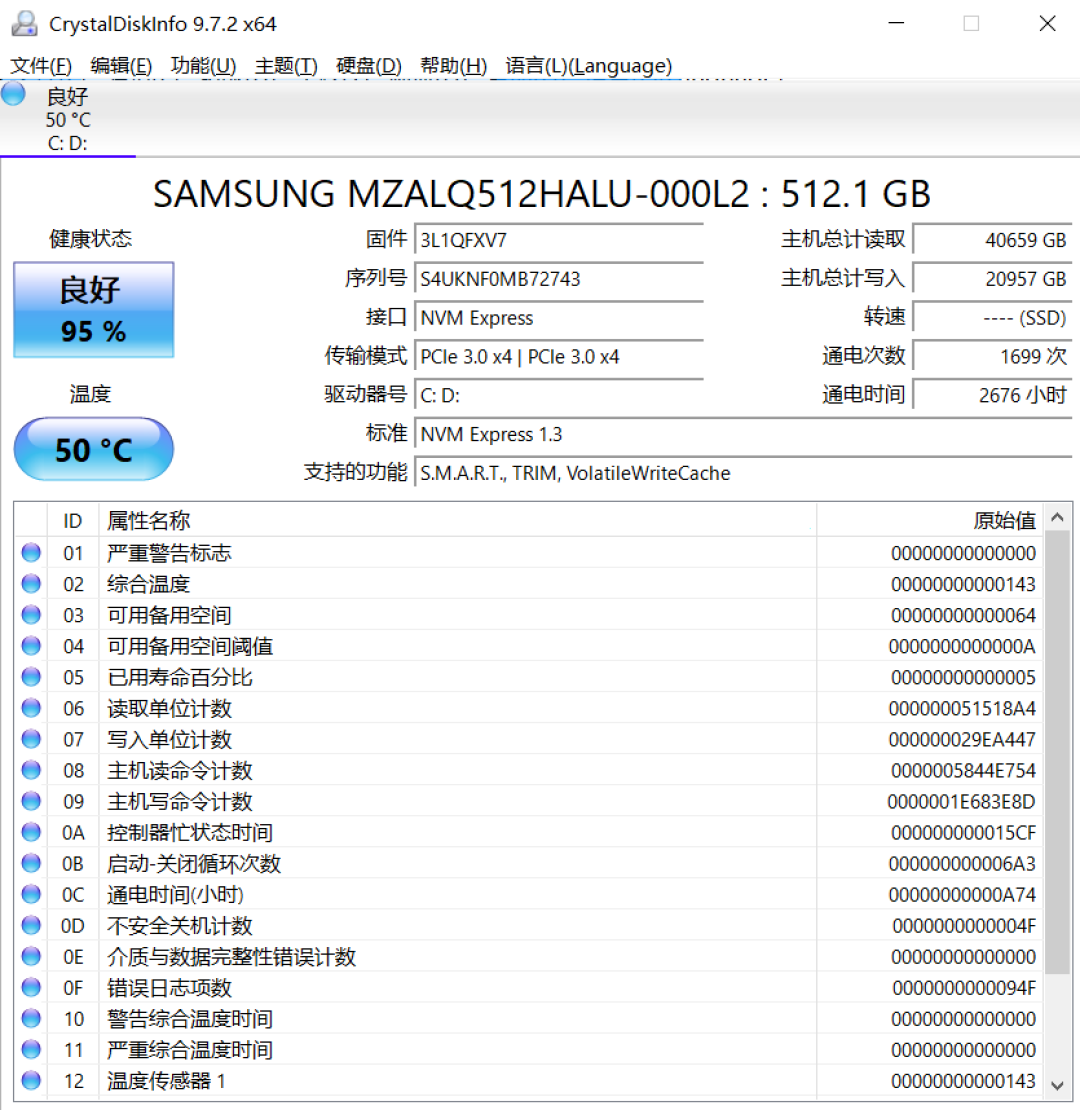Click status orb for 02 综合温度
The width and height of the screenshot is (1080, 1110).
pyautogui.click(x=31, y=583)
